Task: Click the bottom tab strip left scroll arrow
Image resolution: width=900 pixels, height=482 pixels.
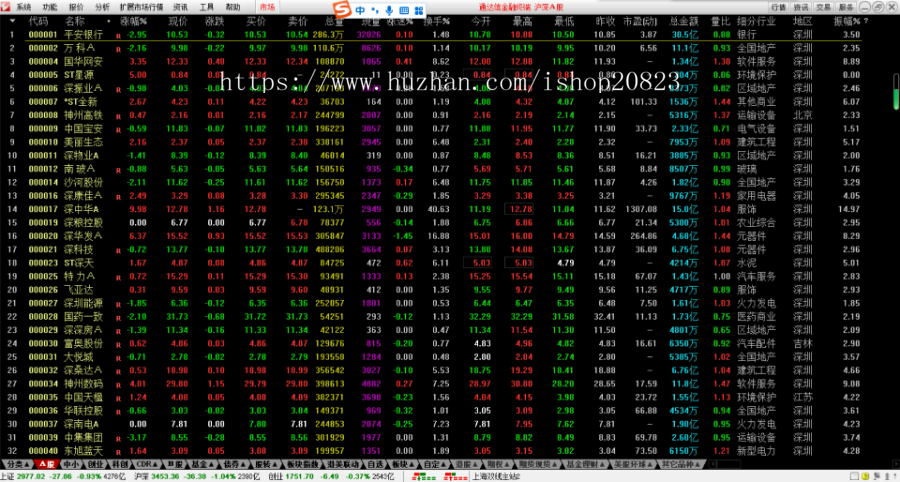Action: (712, 464)
